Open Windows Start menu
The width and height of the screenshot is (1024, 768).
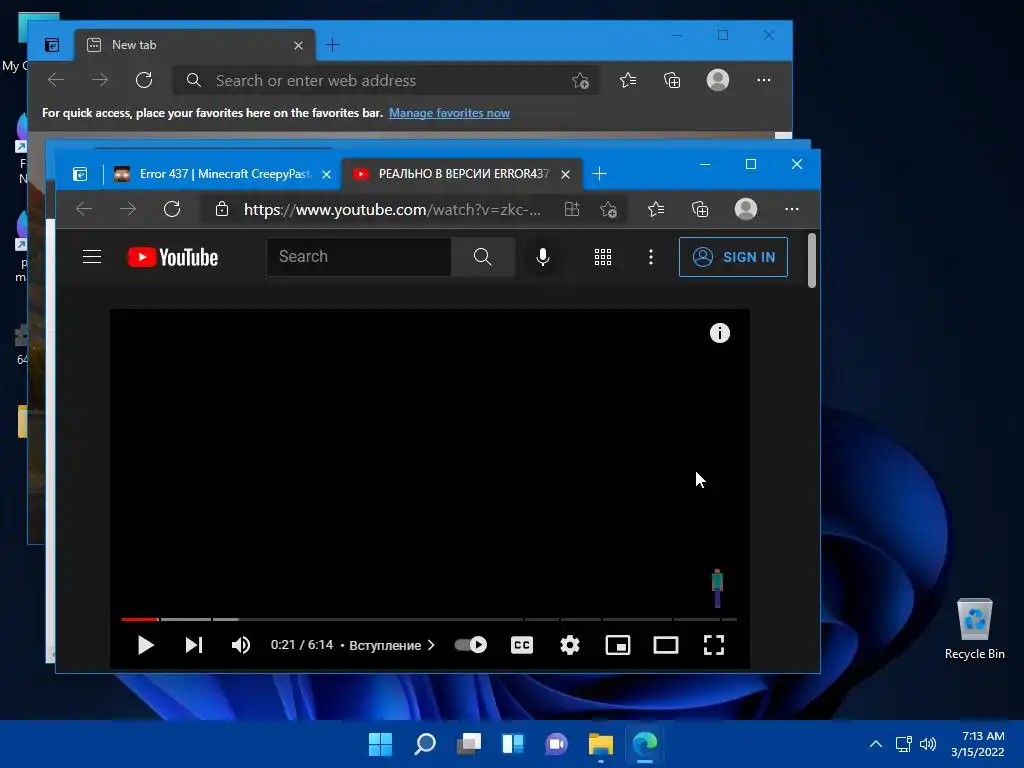381,743
